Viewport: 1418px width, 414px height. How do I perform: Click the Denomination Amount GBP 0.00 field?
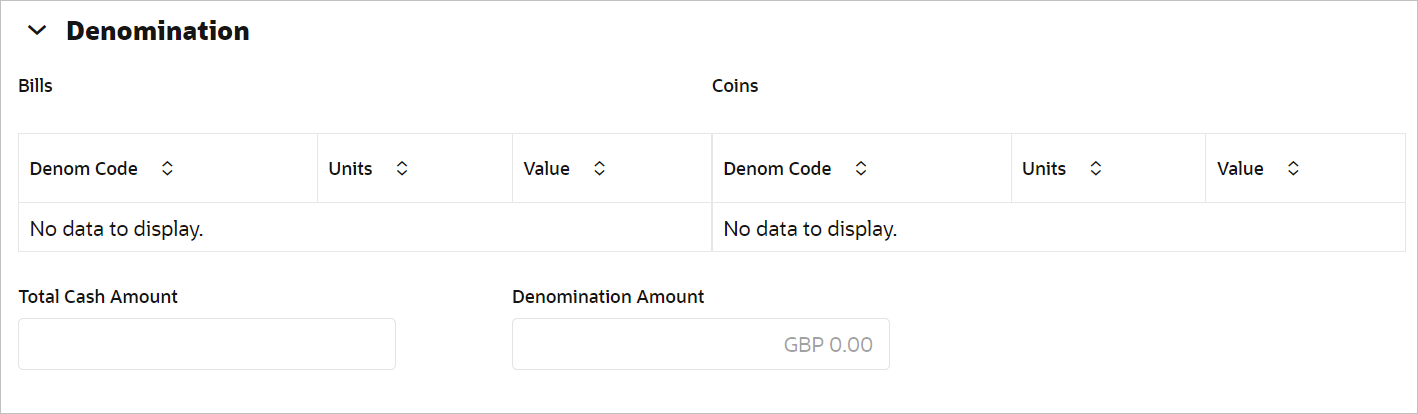[x=700, y=344]
